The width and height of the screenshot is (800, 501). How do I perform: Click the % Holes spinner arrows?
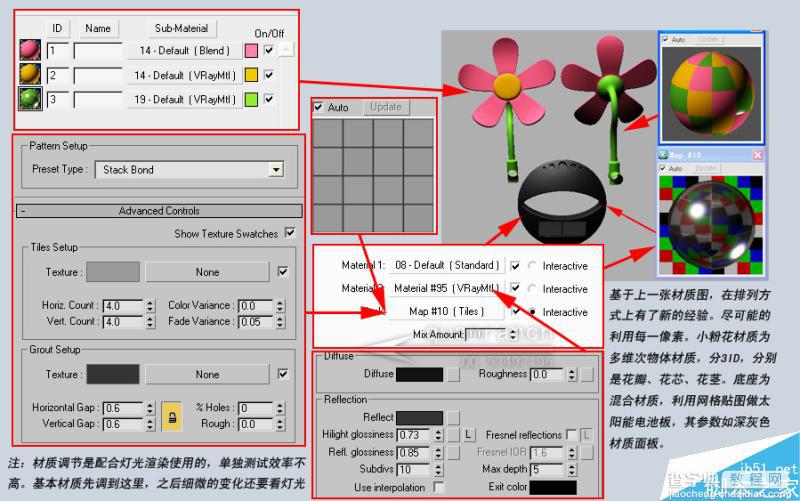(280, 408)
